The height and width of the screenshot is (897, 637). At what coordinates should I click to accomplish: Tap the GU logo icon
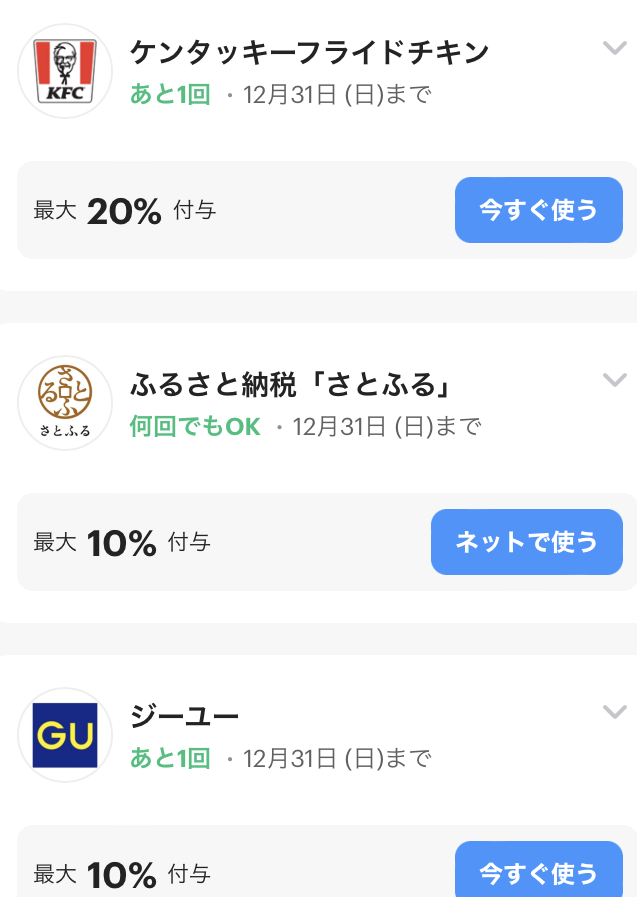65,735
